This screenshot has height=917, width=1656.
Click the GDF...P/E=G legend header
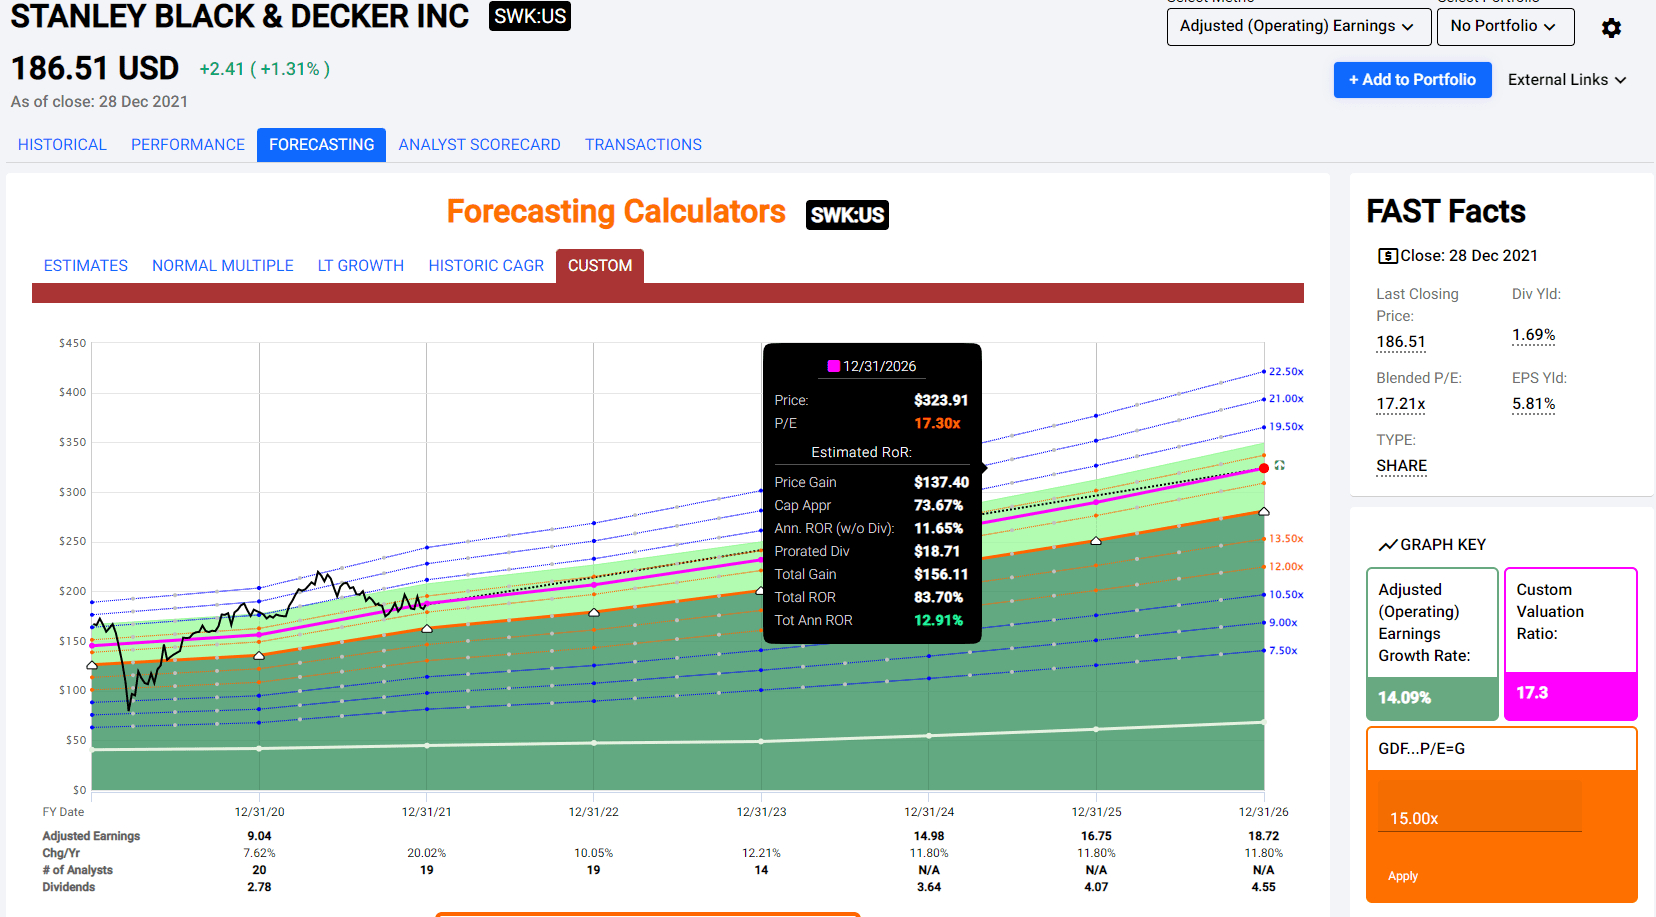pos(1502,749)
